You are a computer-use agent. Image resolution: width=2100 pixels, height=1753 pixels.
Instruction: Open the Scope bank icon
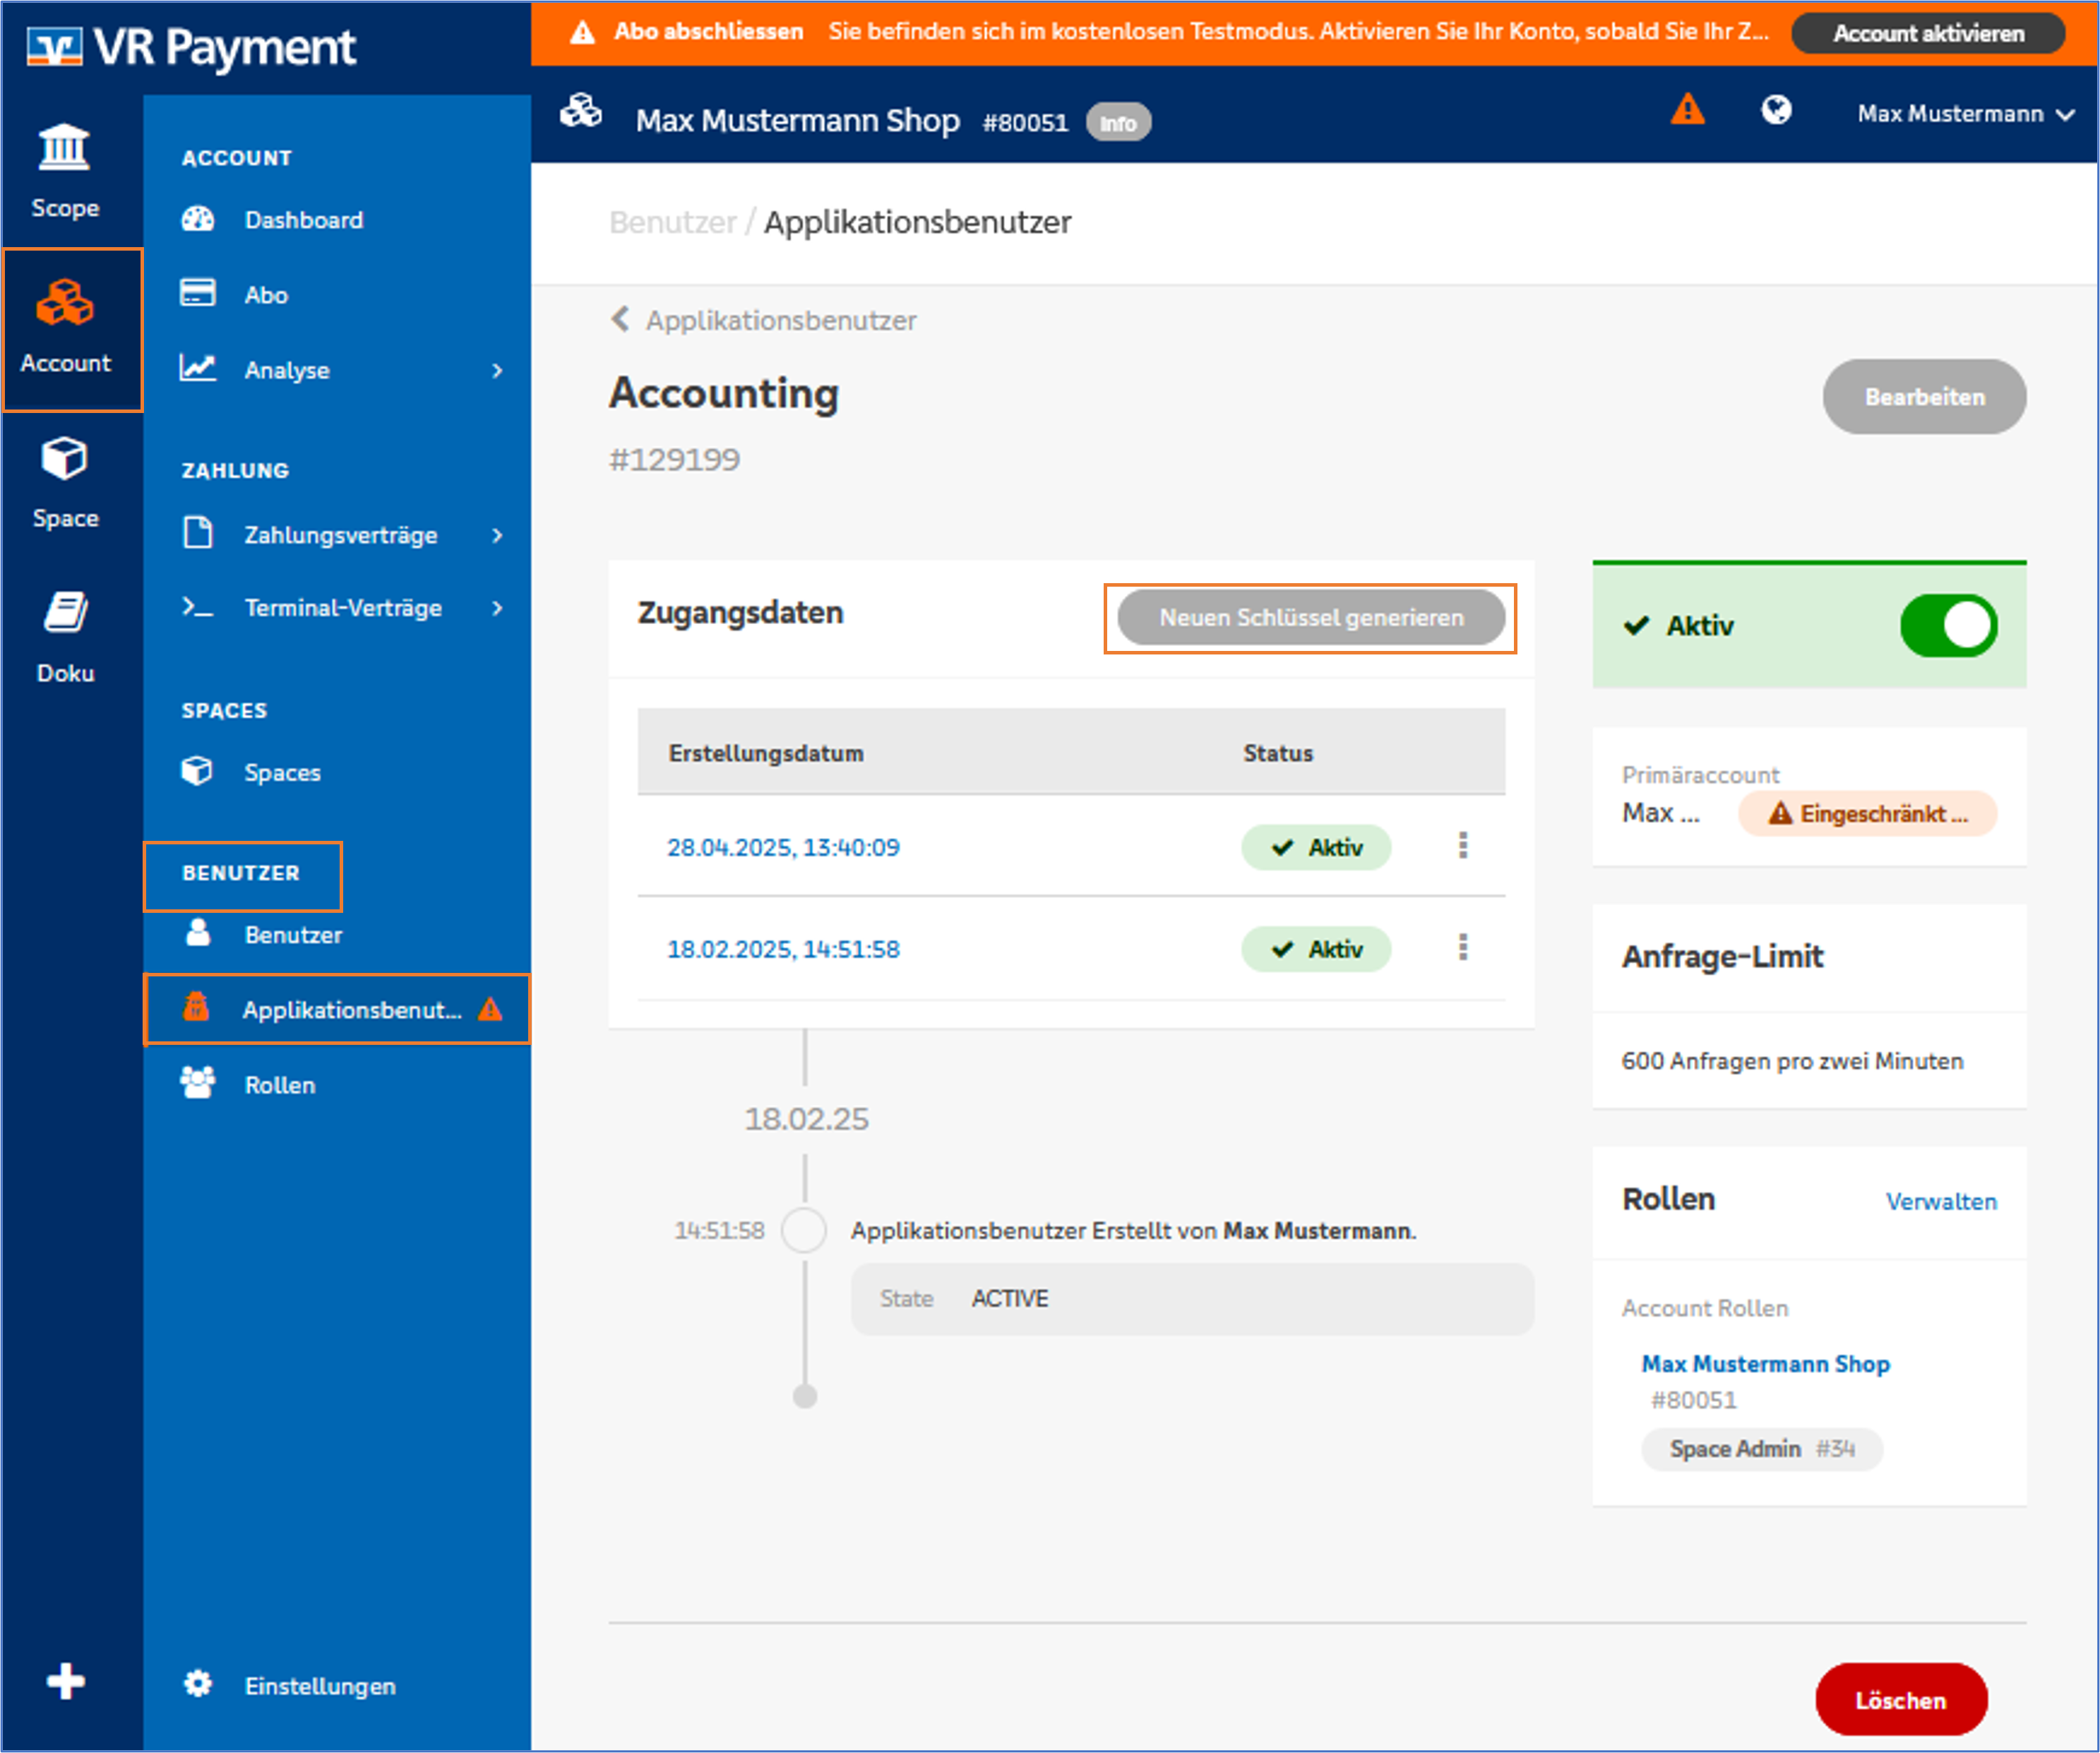pos(64,148)
